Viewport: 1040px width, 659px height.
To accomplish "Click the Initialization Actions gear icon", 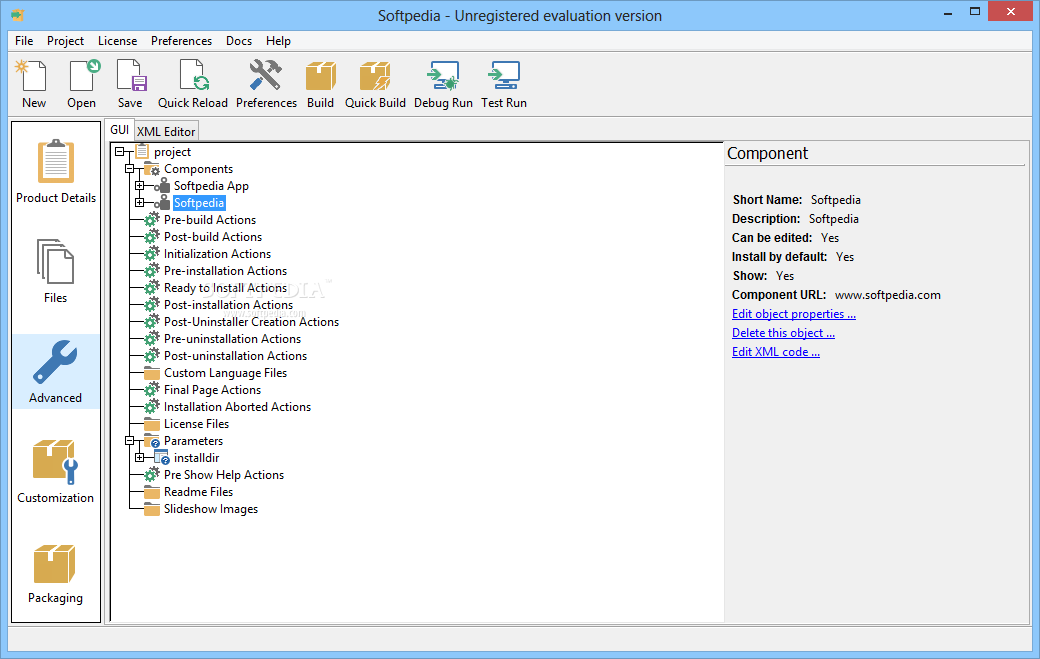I will (x=152, y=254).
